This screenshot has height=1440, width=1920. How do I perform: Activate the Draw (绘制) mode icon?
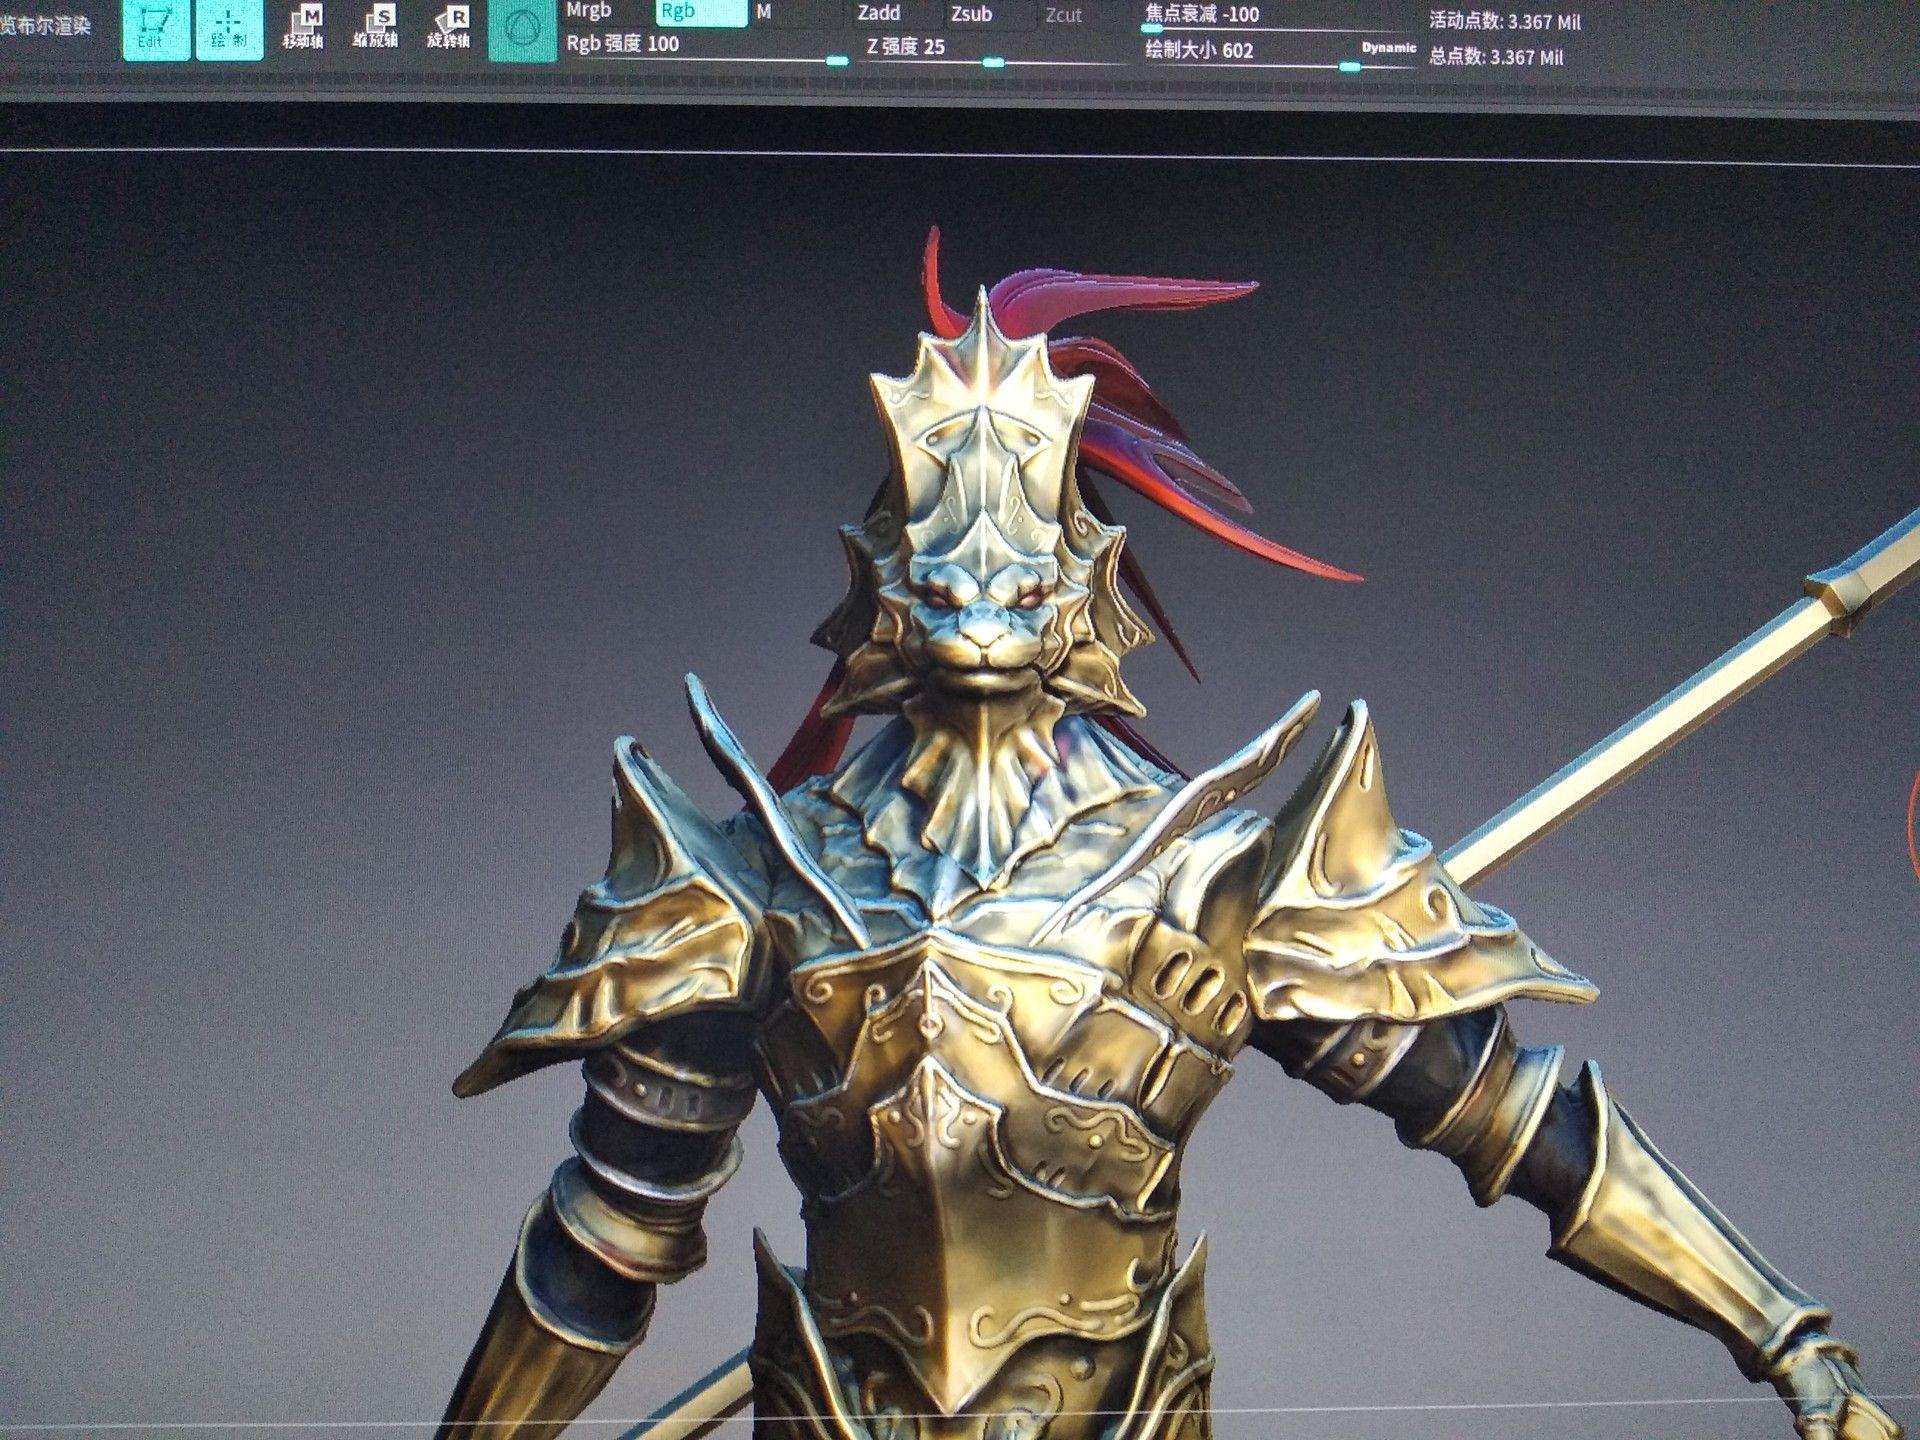[228, 30]
